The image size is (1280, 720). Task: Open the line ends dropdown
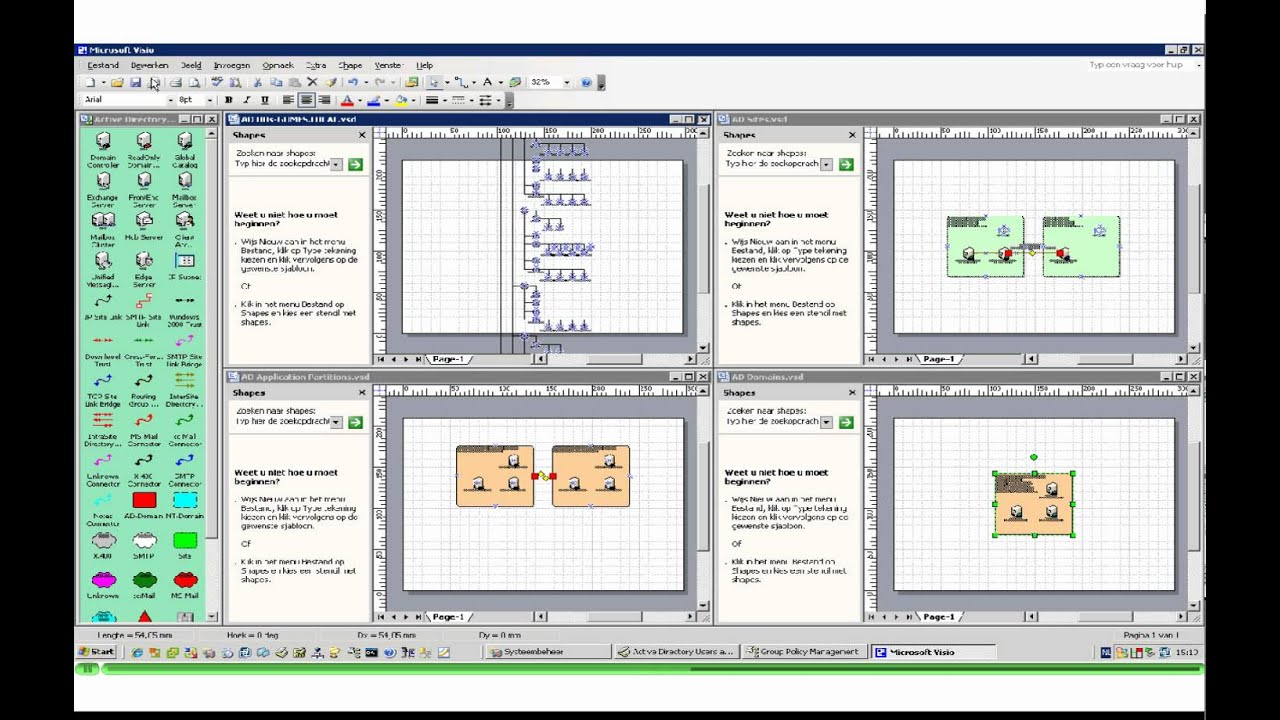click(x=499, y=100)
